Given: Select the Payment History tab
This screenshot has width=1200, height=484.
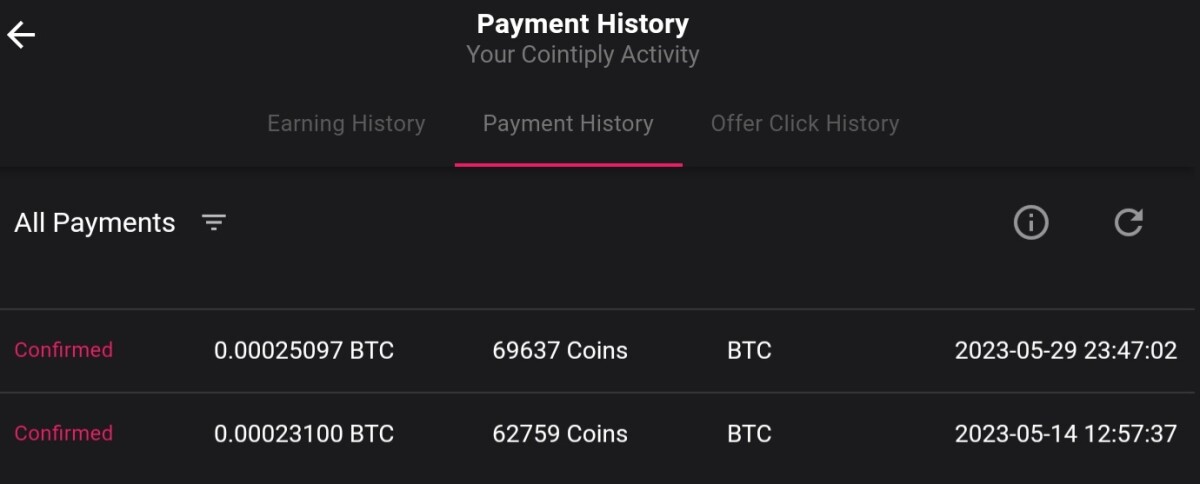Looking at the screenshot, I should tap(568, 124).
